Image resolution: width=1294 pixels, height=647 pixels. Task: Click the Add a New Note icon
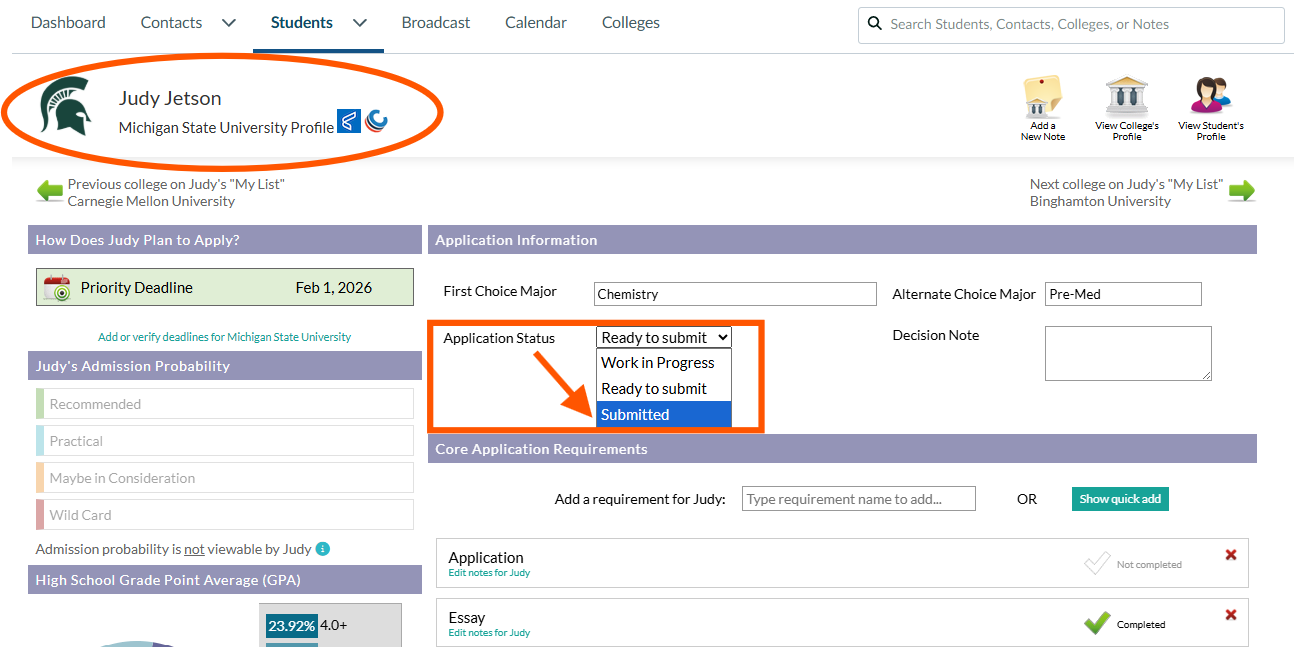coord(1043,98)
